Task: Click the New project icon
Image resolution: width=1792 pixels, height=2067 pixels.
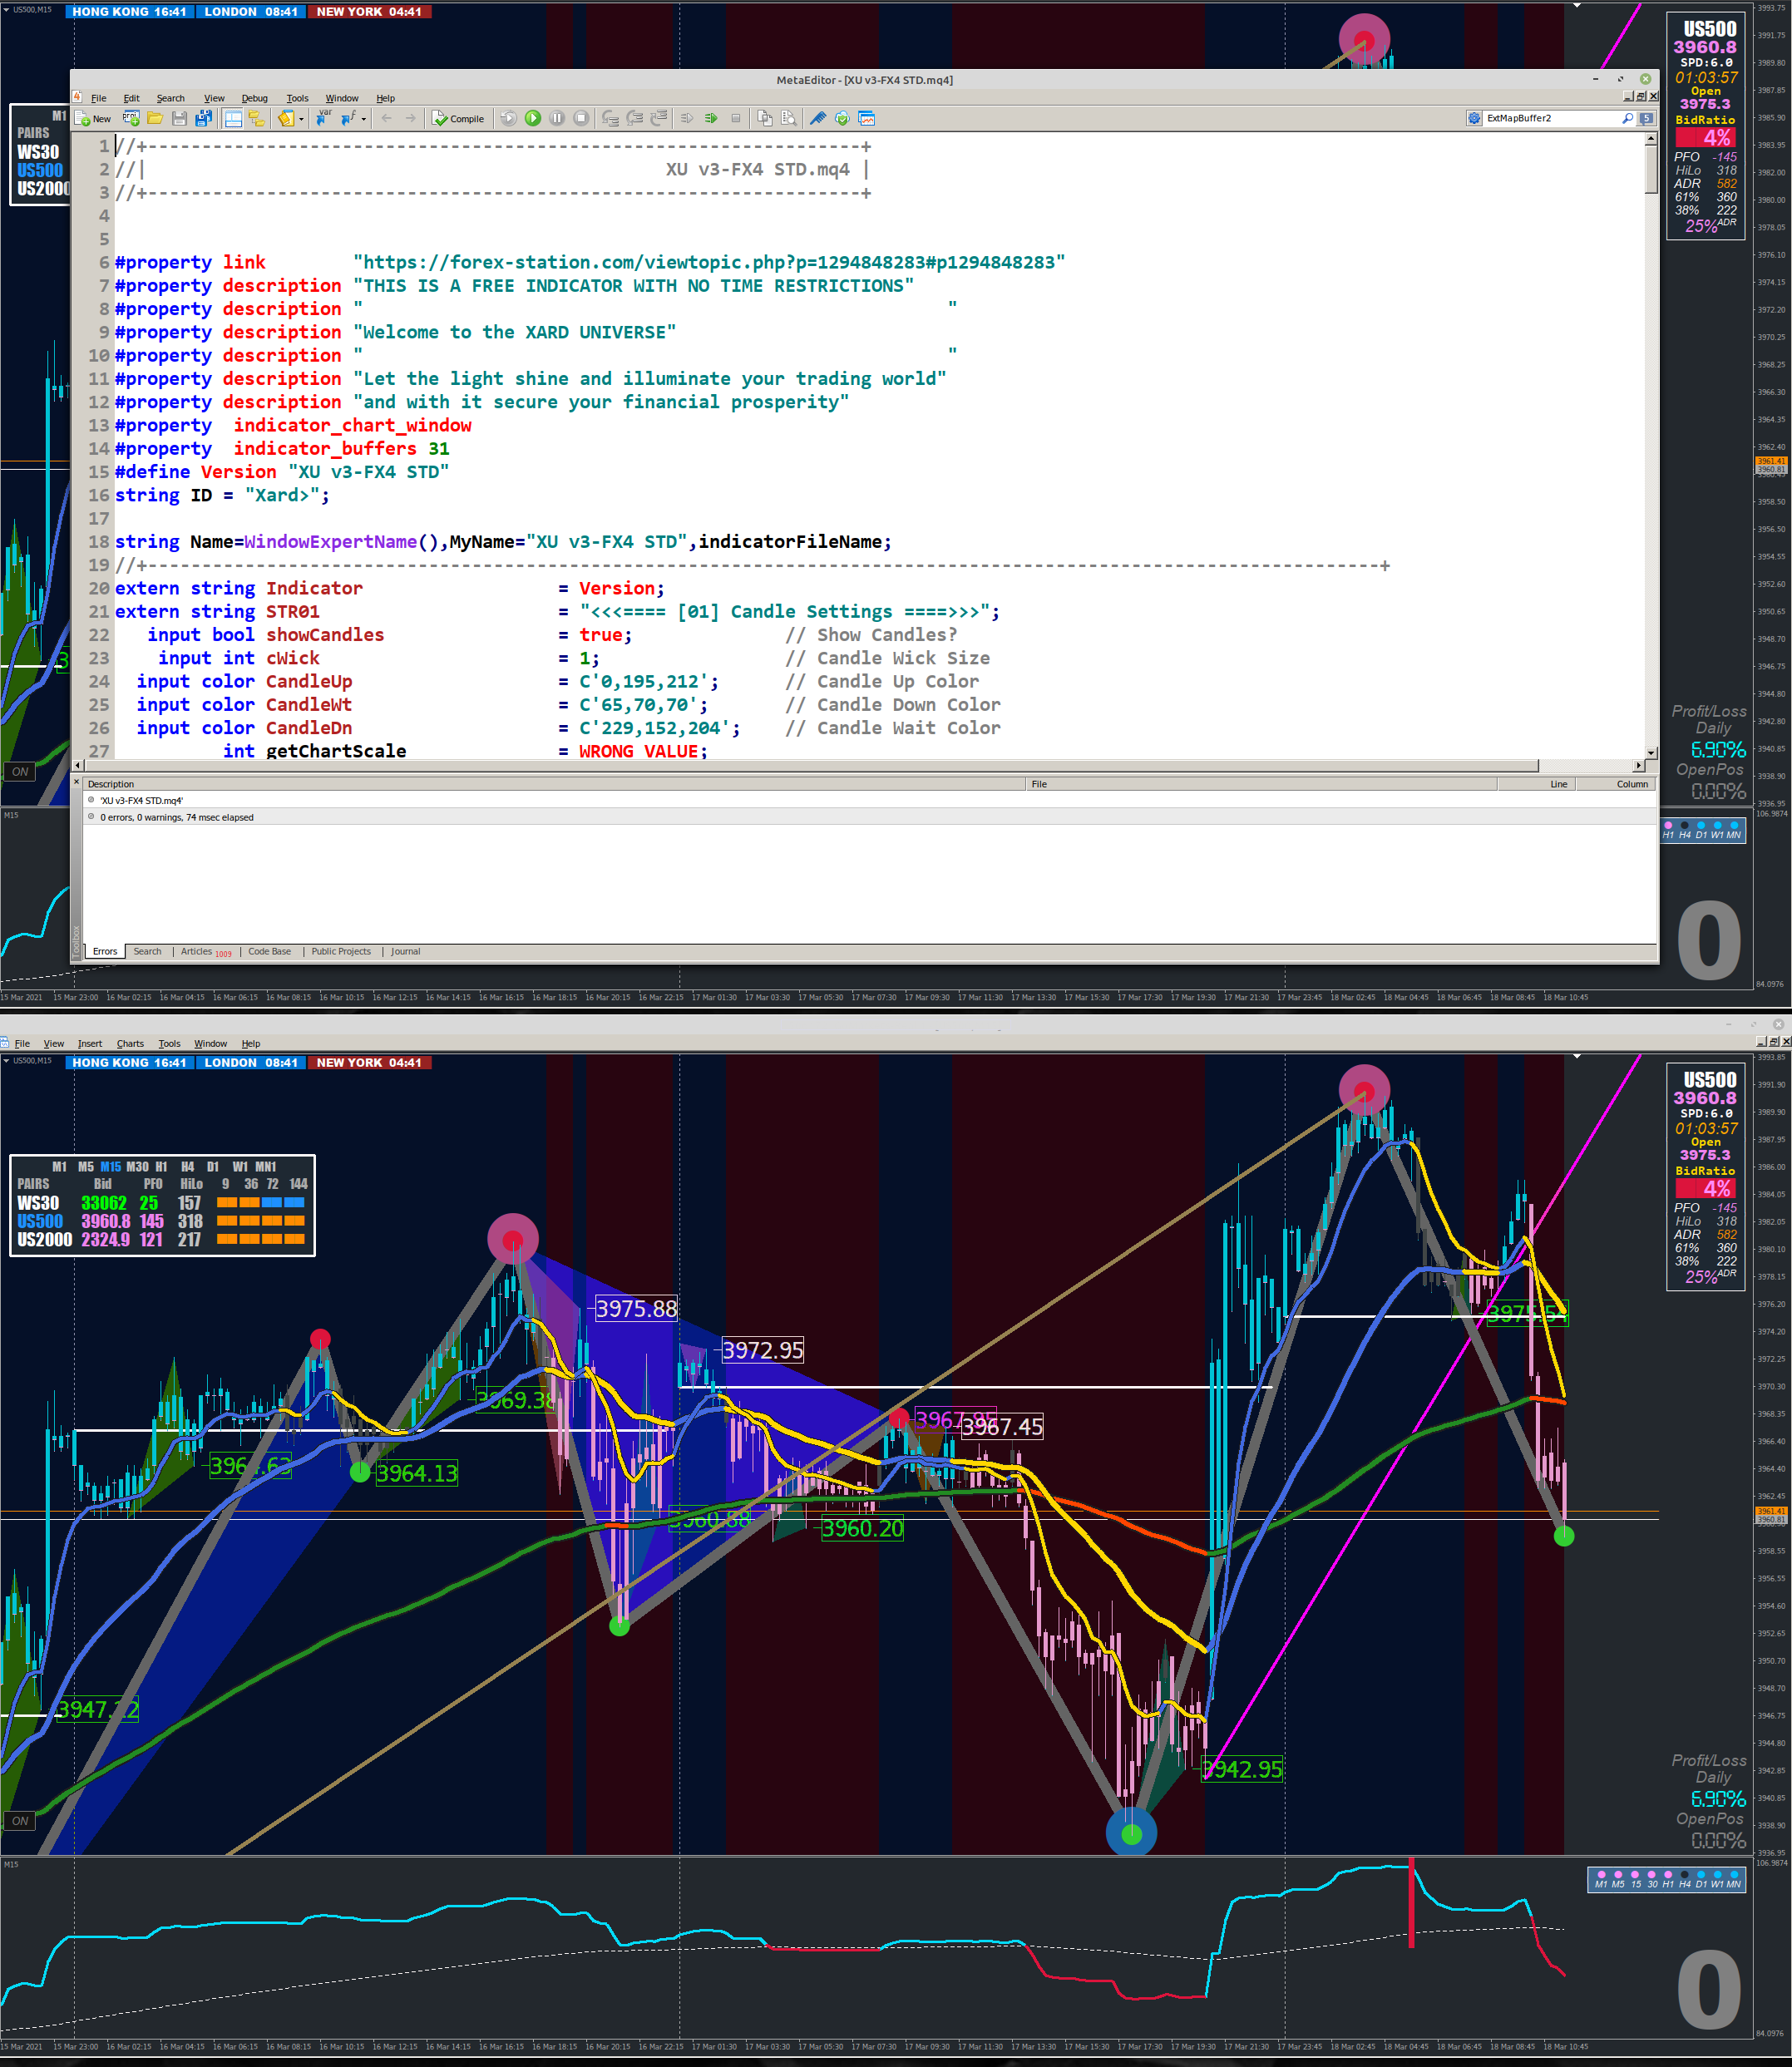Action: tap(131, 118)
